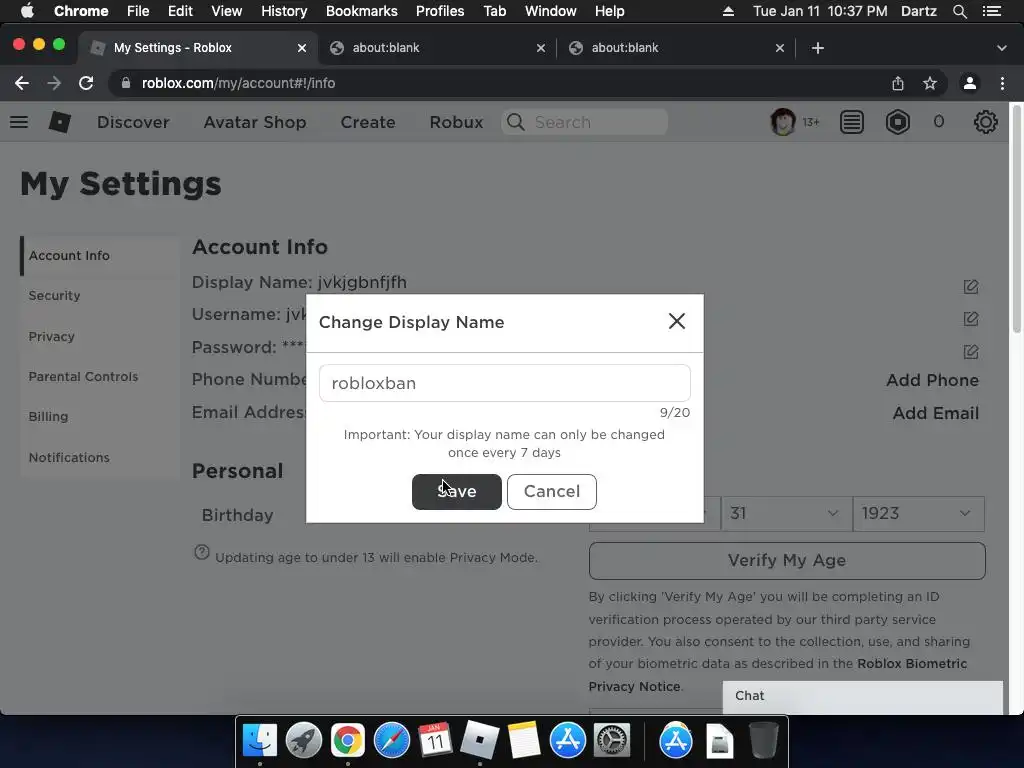This screenshot has height=768, width=1024.
Task: Open Calendar from the Dock
Action: point(436,741)
